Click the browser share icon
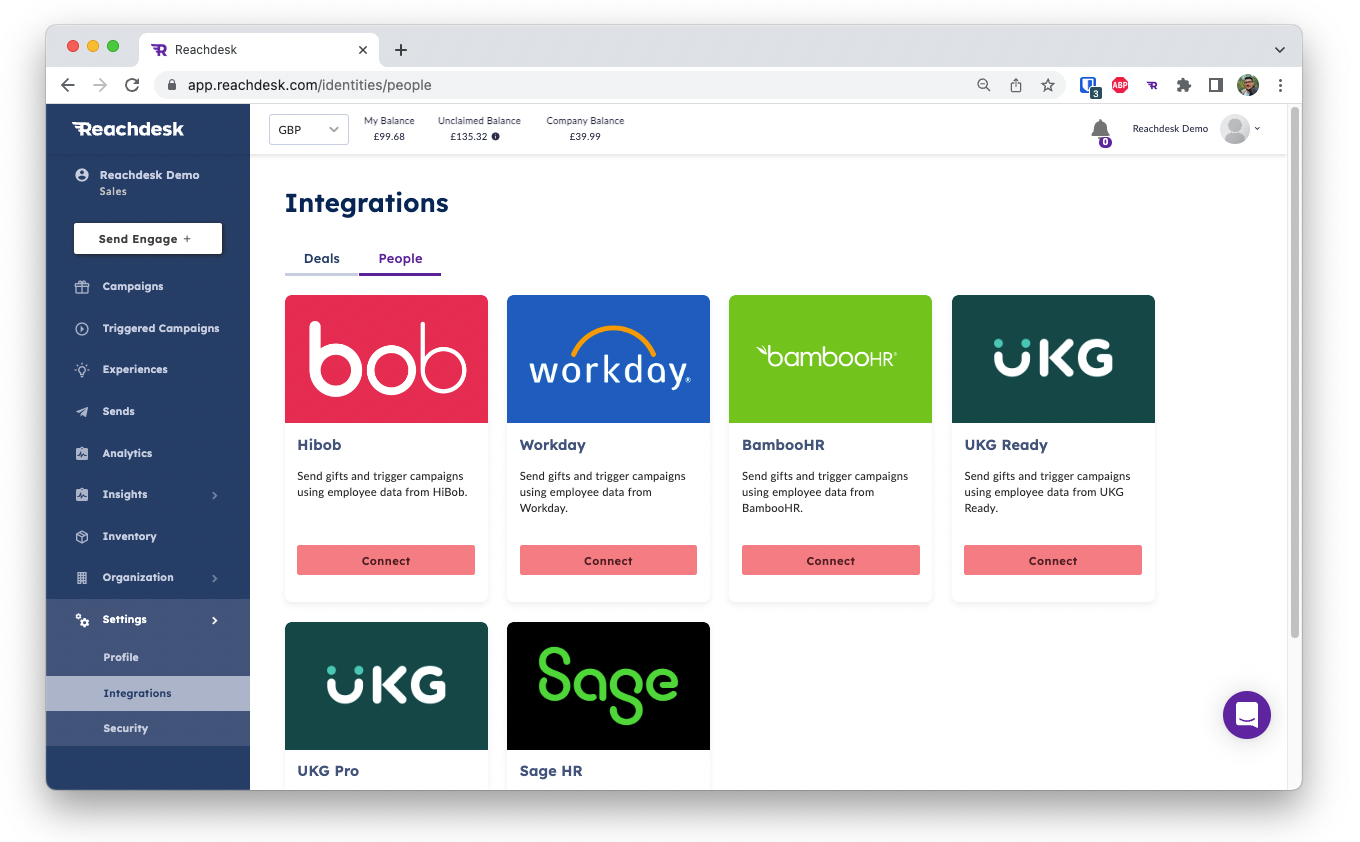The height and width of the screenshot is (842, 1360). pos(1016,85)
